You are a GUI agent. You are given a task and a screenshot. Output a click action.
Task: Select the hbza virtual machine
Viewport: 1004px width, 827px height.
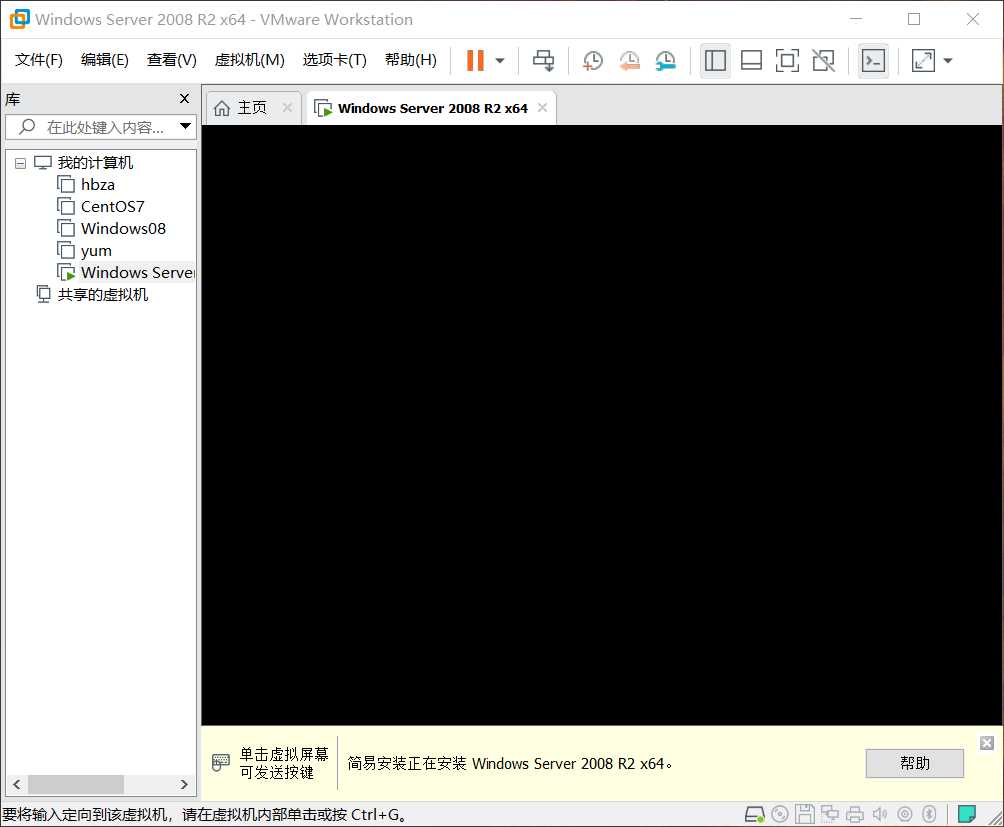tap(98, 185)
